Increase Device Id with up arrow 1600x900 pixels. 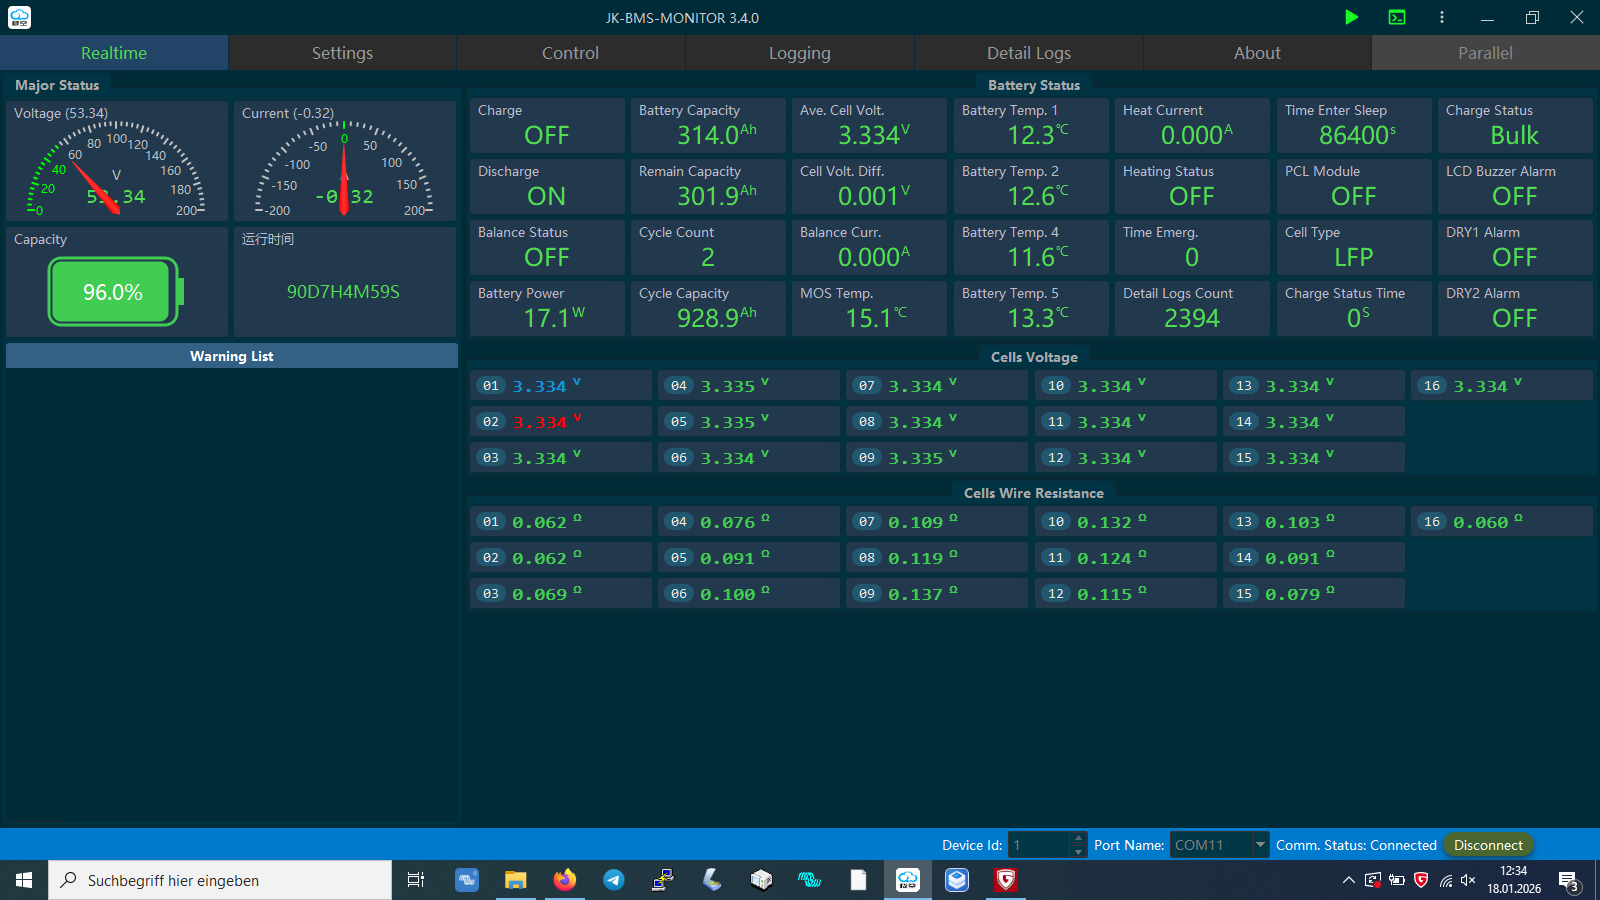coord(1078,839)
